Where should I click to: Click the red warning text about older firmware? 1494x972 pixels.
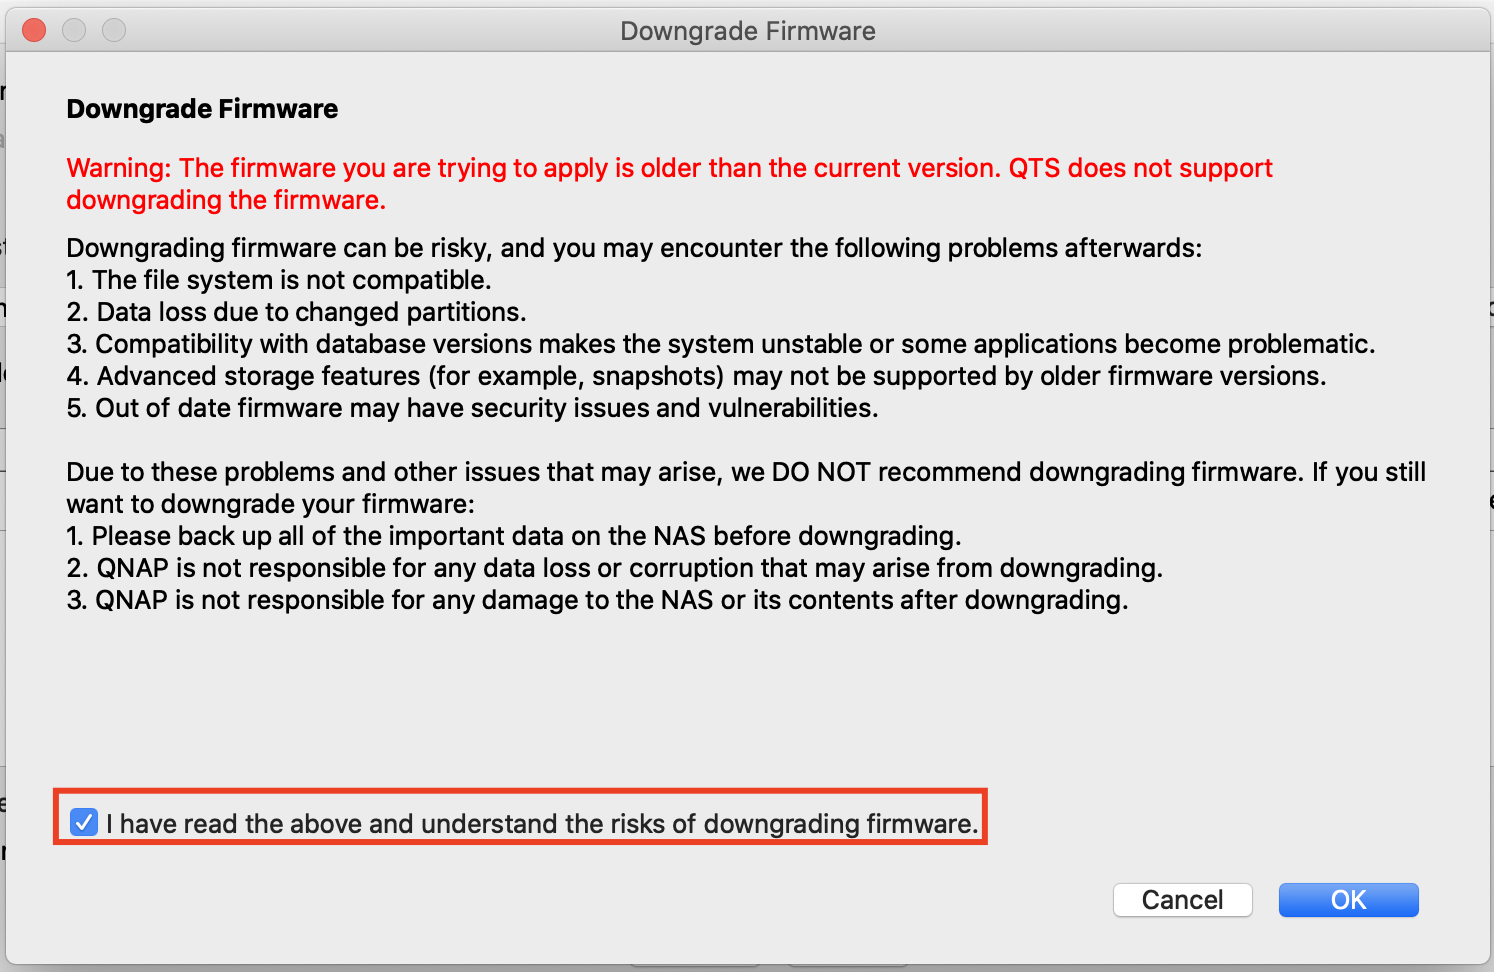[x=669, y=184]
